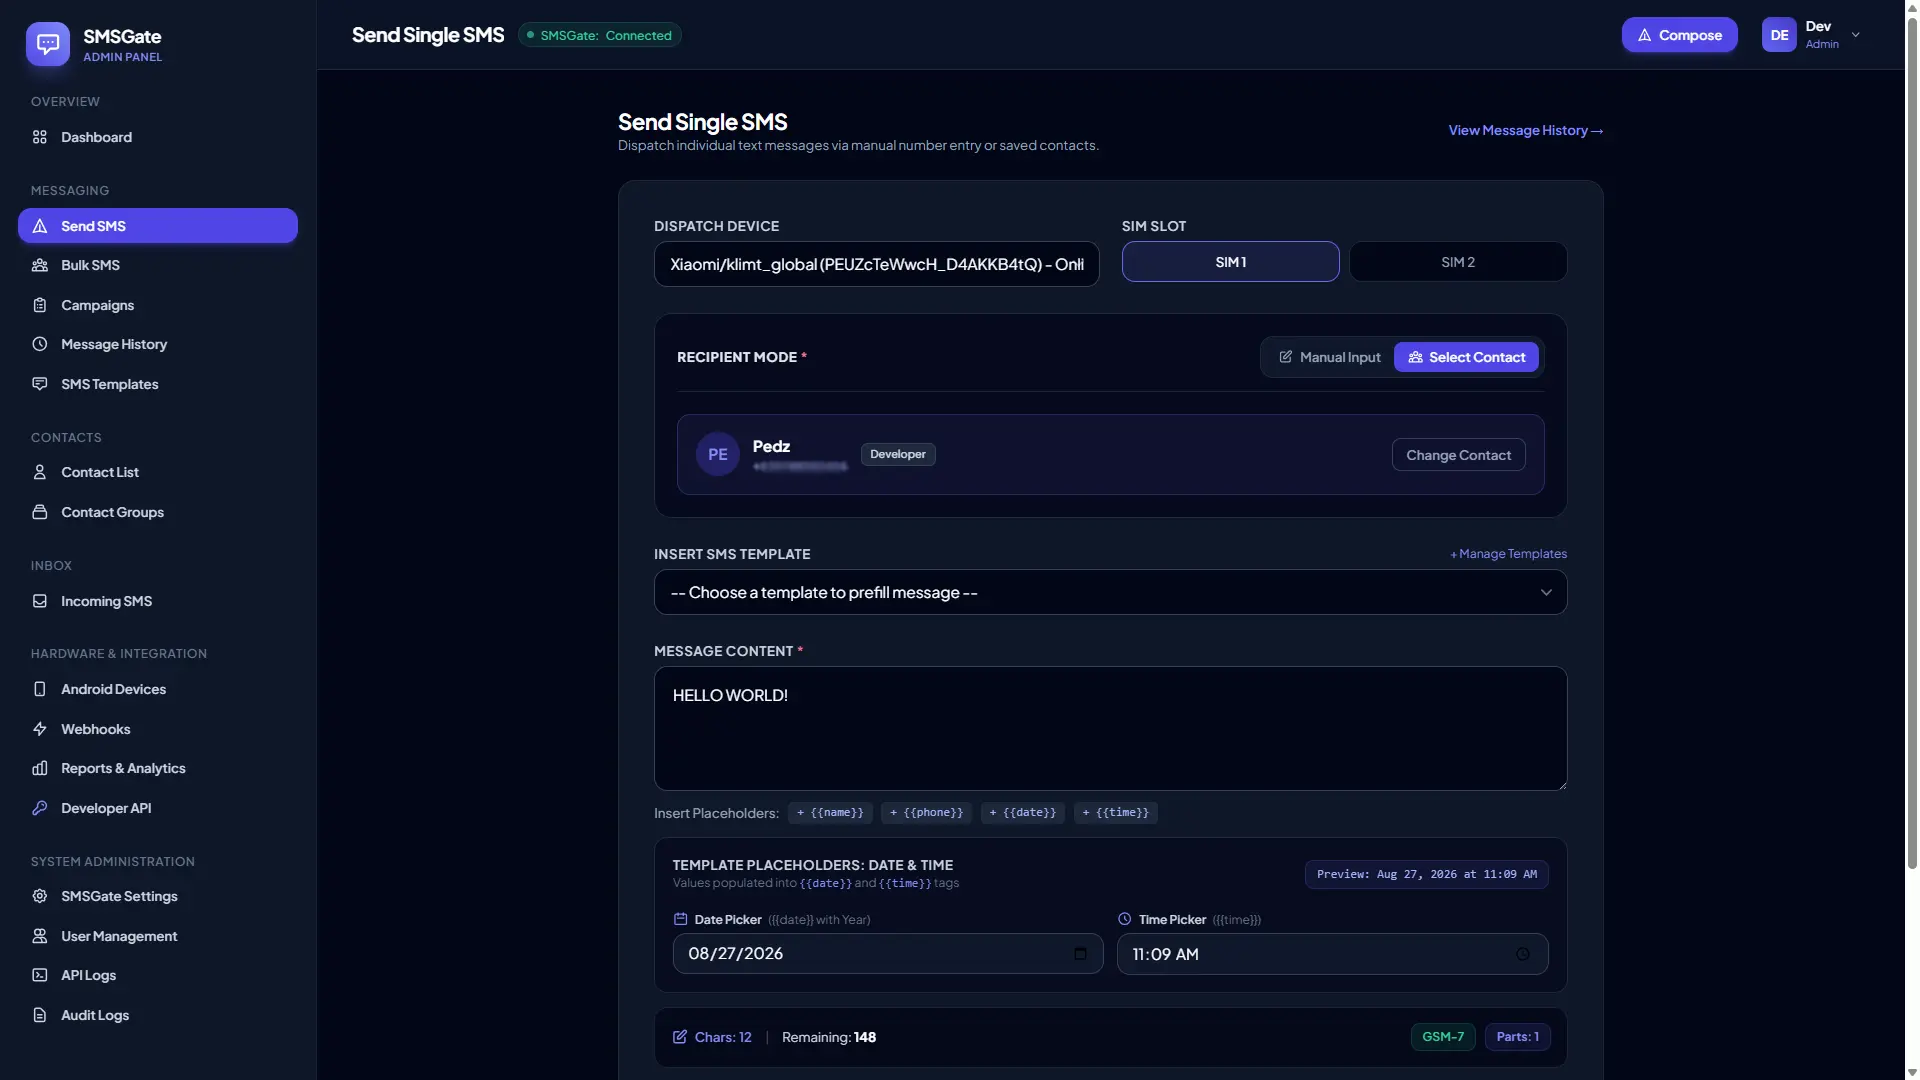Click the Manage Templates link
The image size is (1920, 1080).
tap(1508, 554)
